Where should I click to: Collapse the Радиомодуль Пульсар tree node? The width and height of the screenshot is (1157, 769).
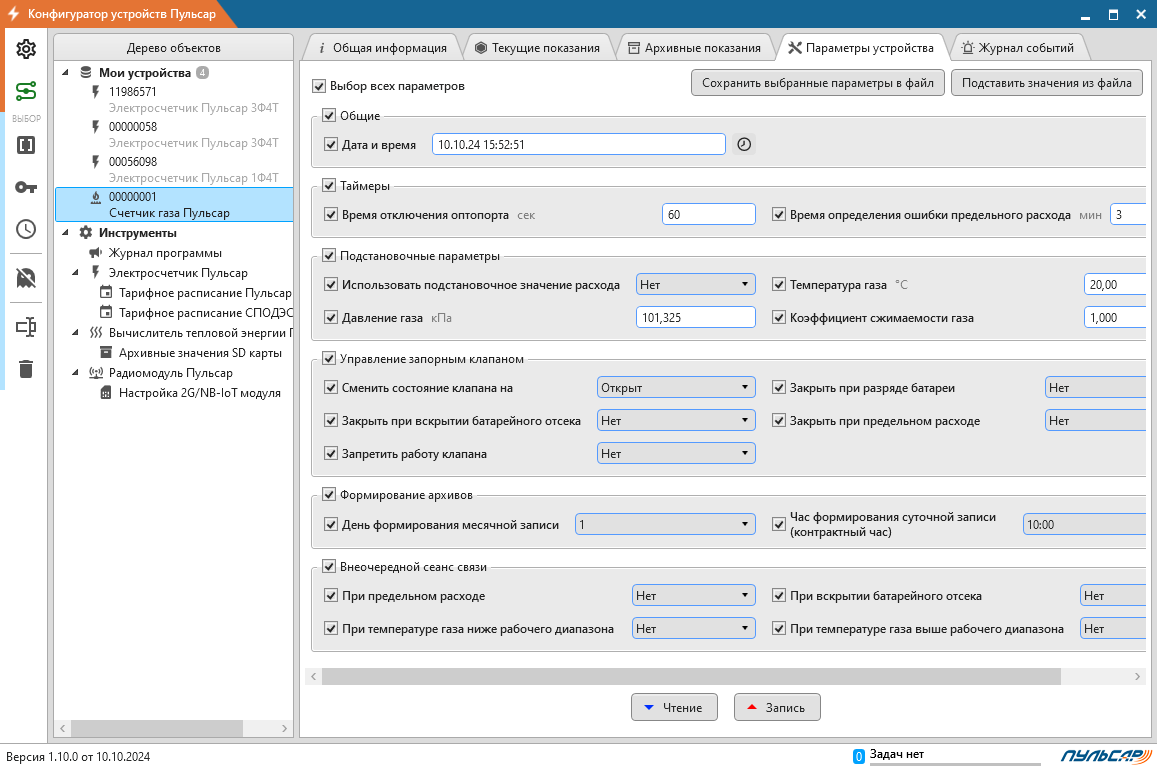coord(75,373)
